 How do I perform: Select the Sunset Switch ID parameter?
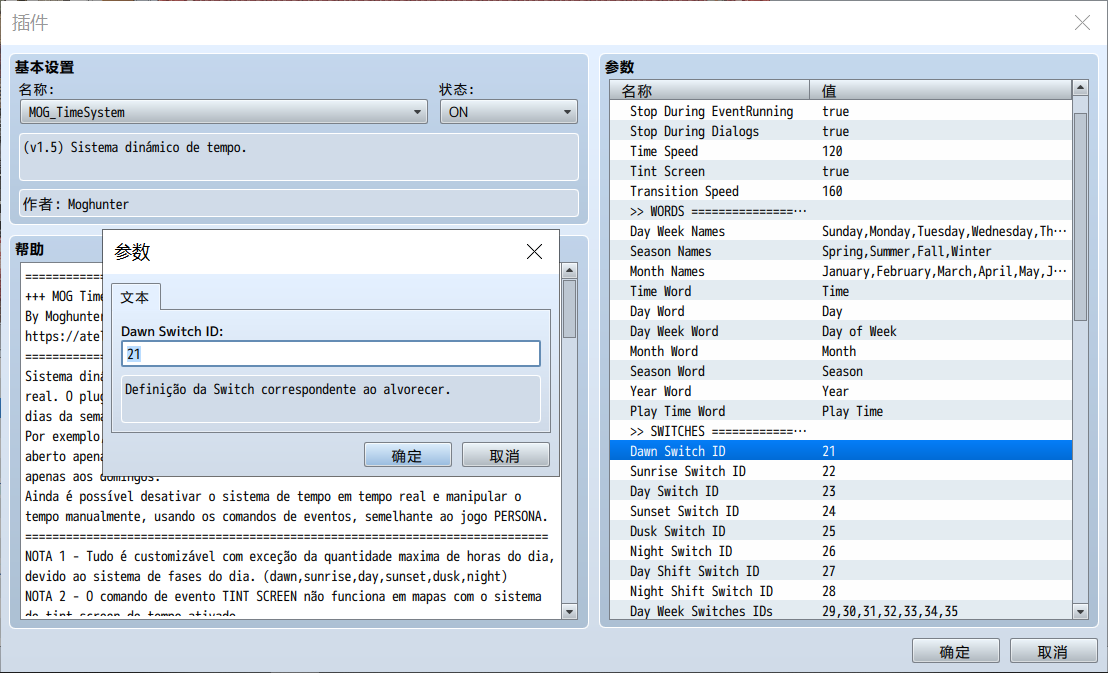(841, 510)
